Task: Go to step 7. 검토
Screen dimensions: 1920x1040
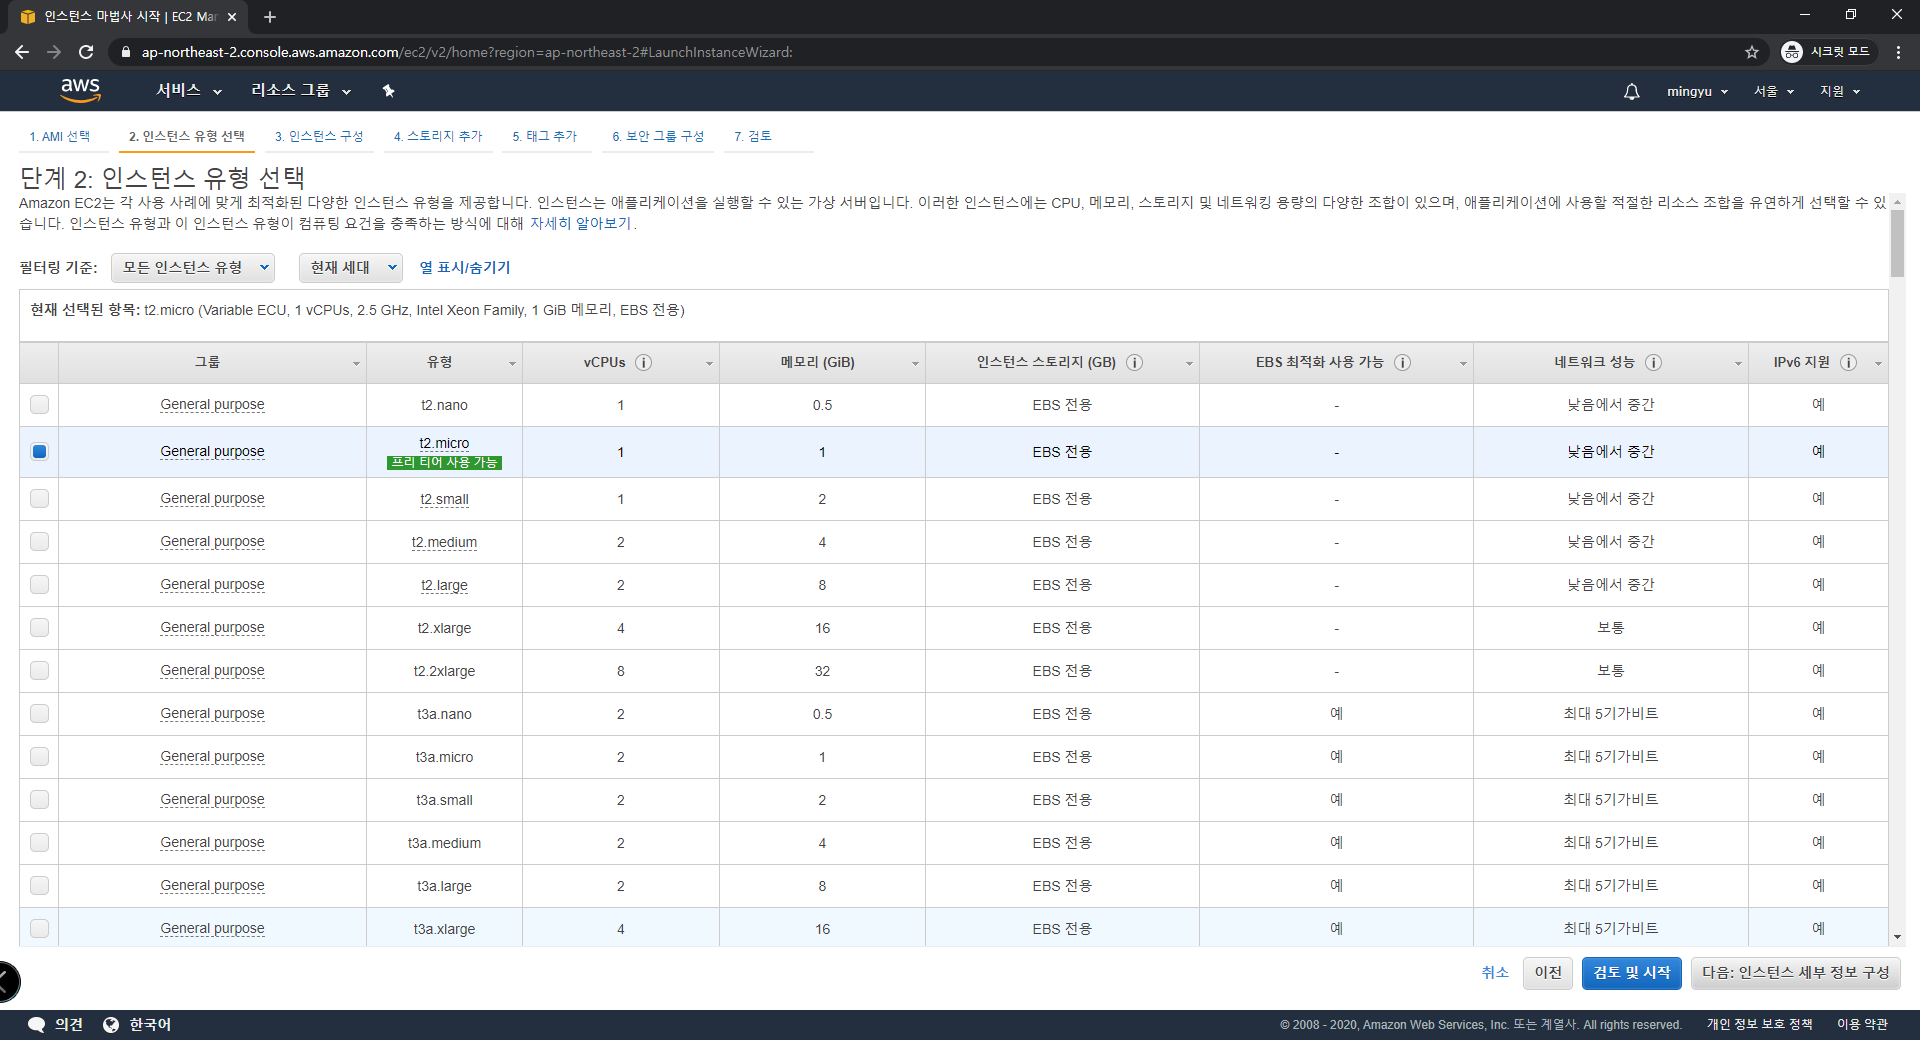Action: [x=753, y=136]
